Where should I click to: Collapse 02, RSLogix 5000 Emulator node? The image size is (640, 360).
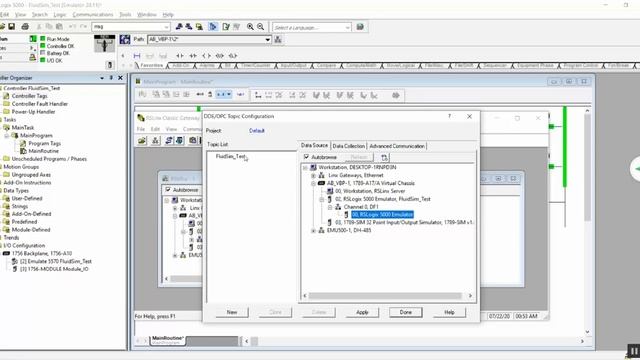click(322, 199)
